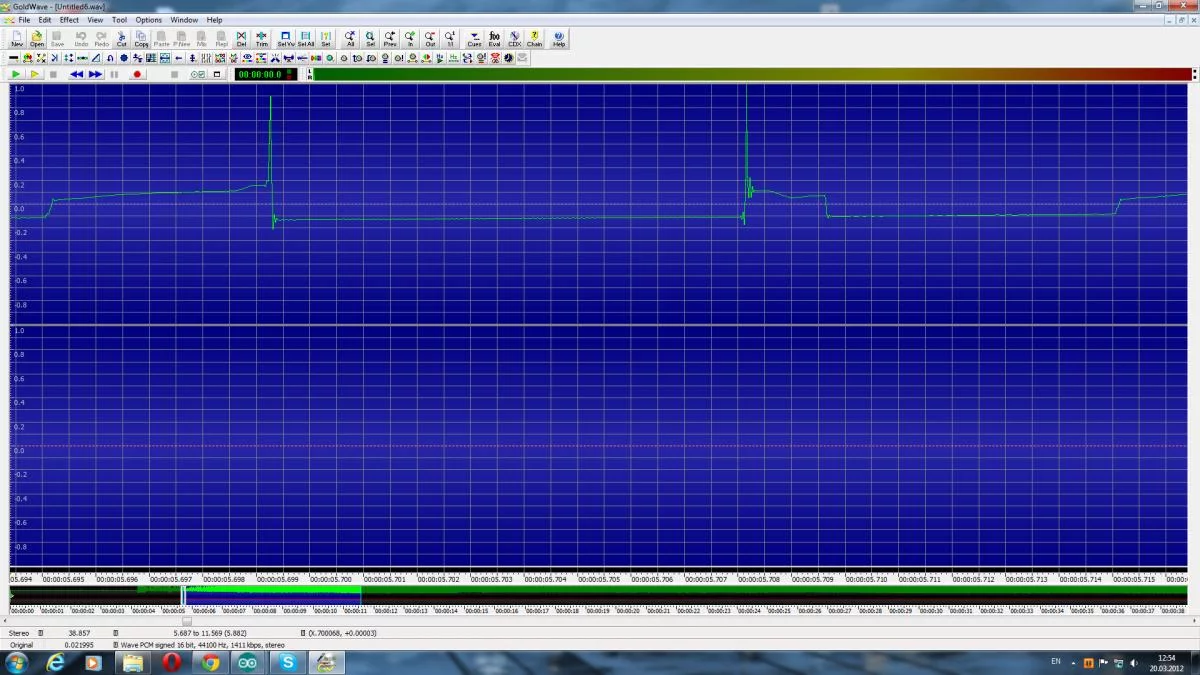This screenshot has height=675, width=1200.
Task: Click the Sel All toolbar icon
Action: click(x=305, y=39)
